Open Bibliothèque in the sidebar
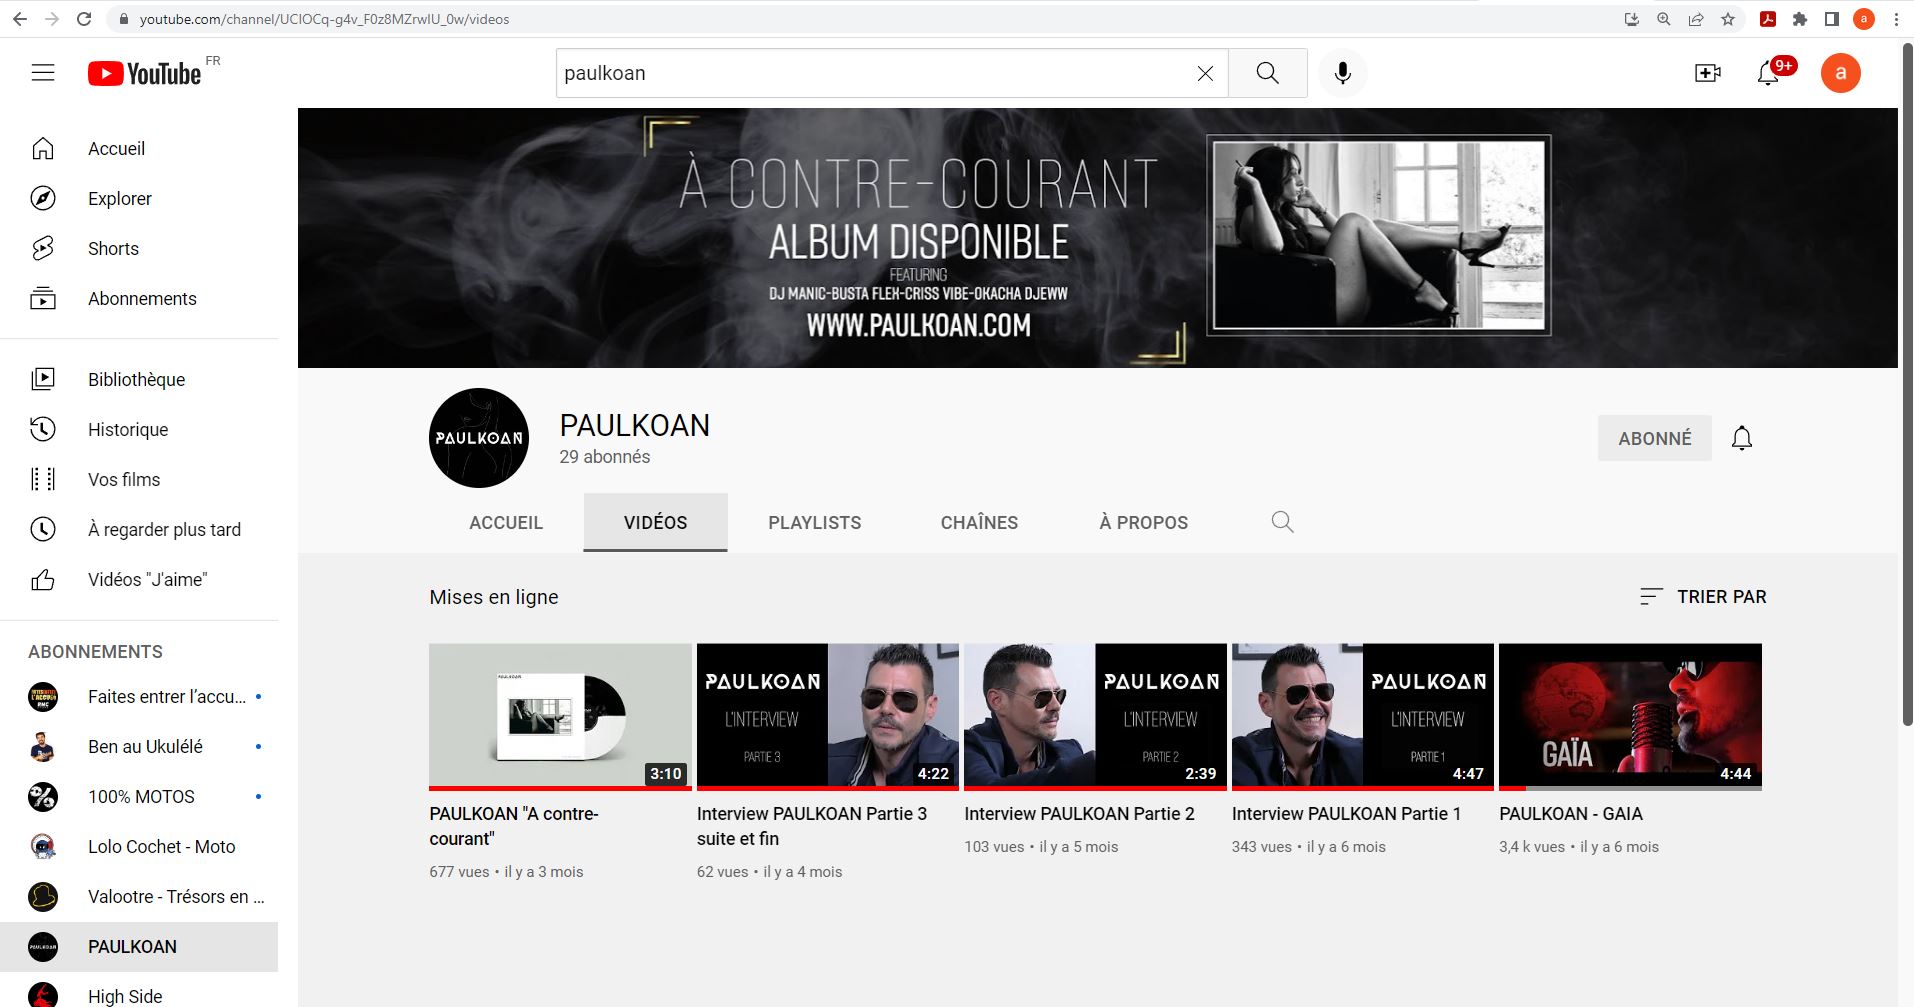The width and height of the screenshot is (1914, 1007). [x=139, y=379]
